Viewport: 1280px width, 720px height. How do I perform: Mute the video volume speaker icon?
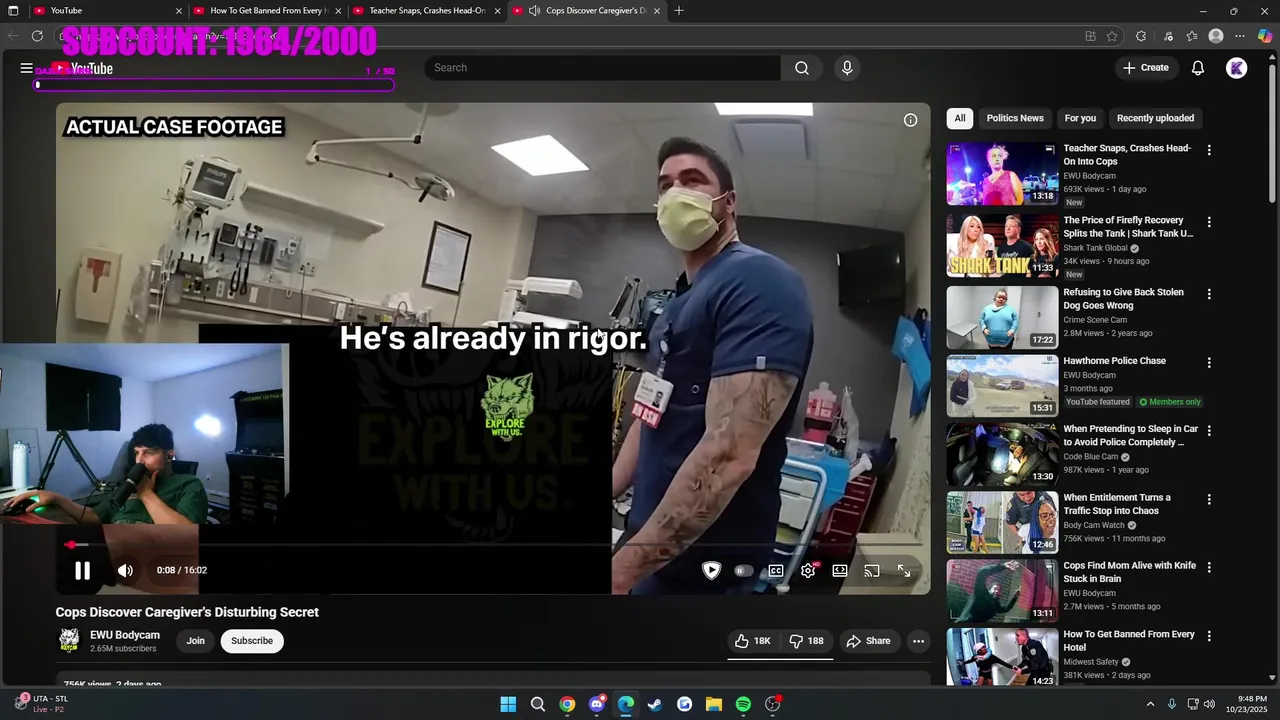click(x=125, y=571)
